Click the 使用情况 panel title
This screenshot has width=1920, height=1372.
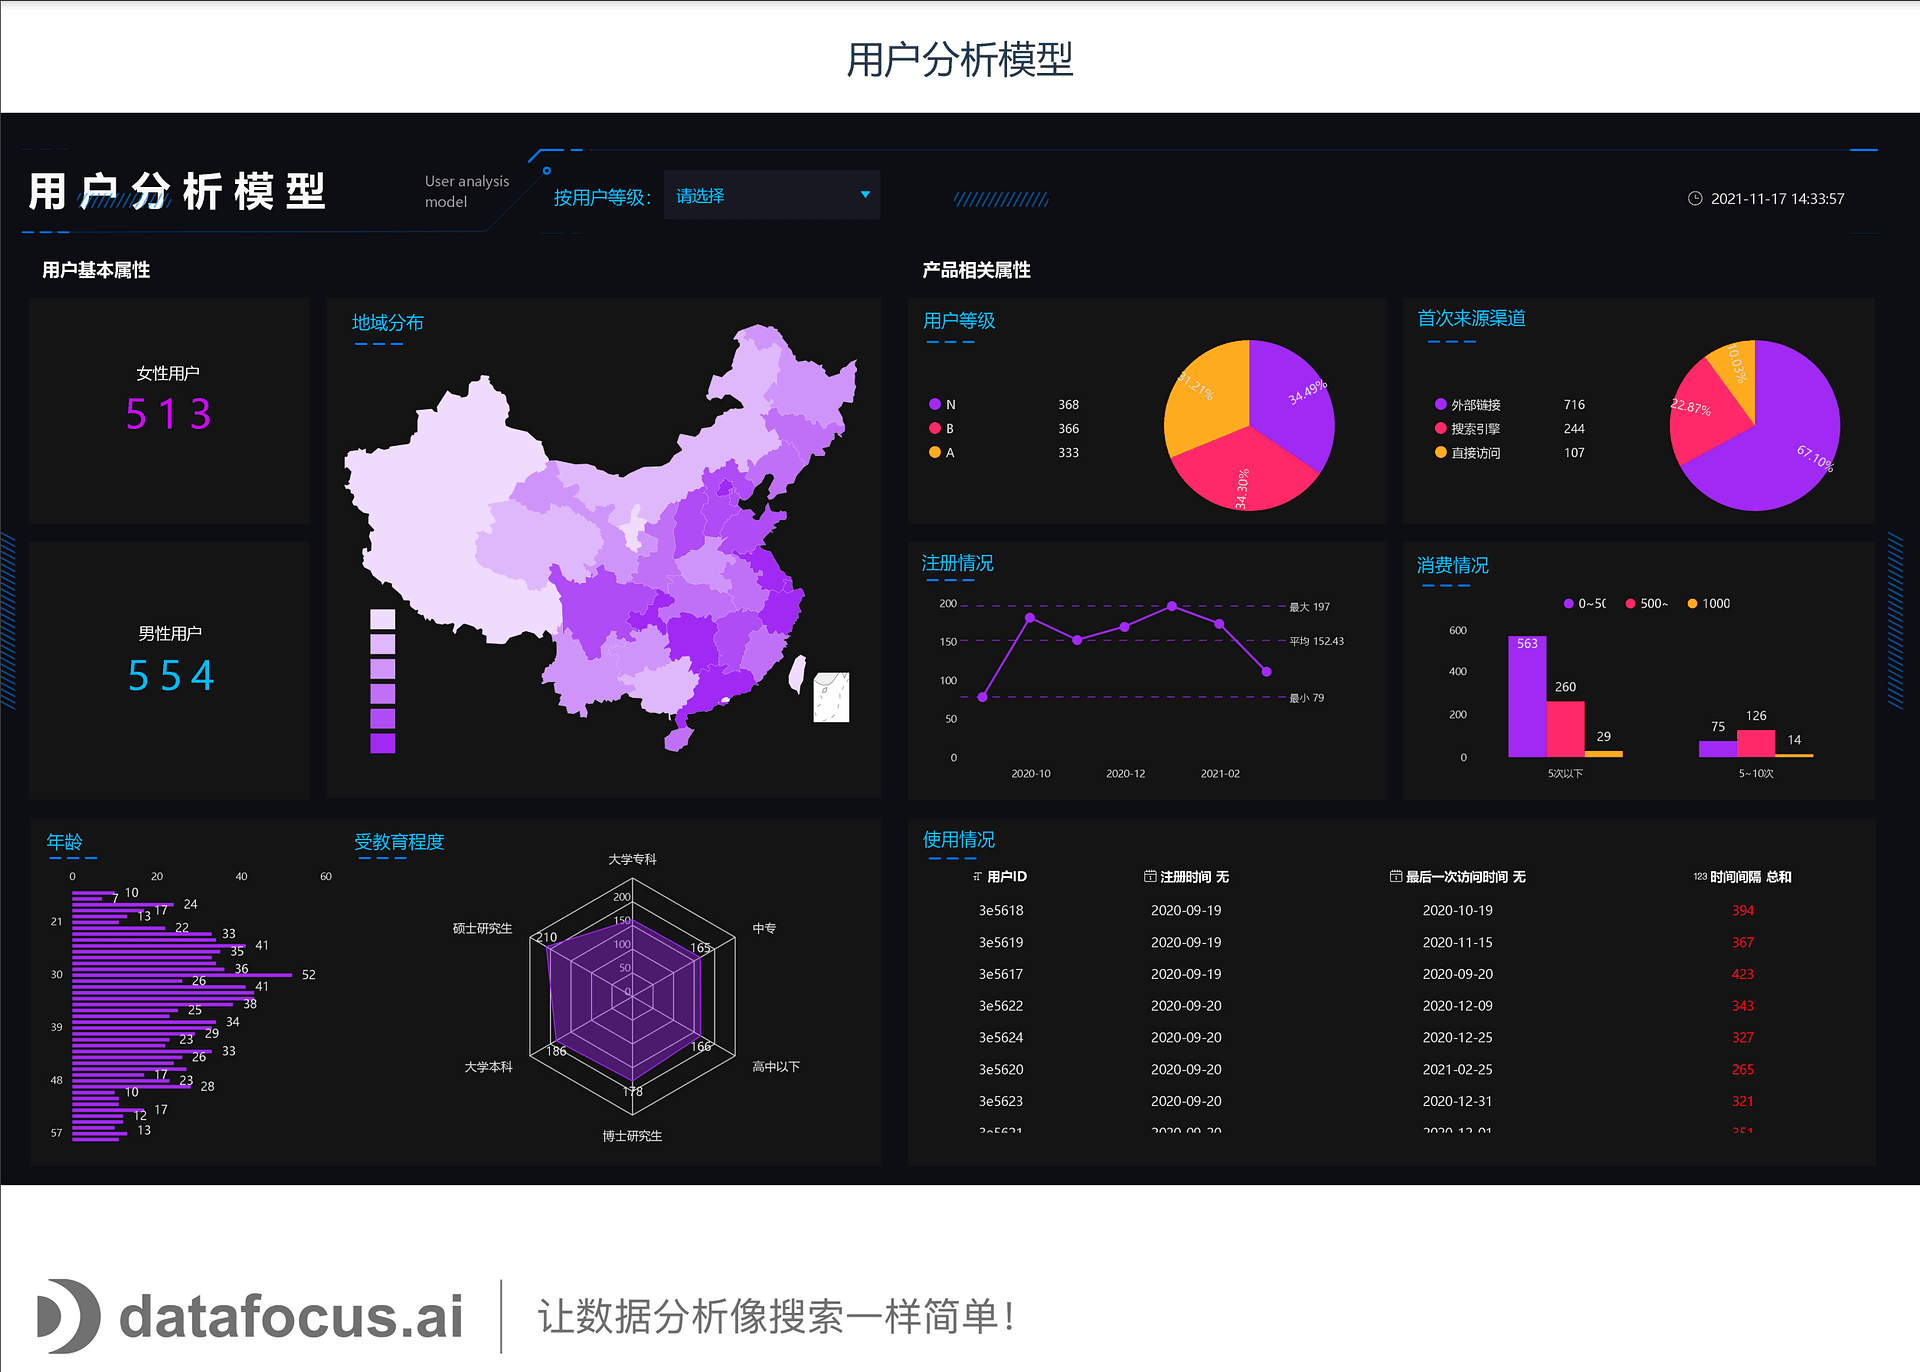point(959,839)
